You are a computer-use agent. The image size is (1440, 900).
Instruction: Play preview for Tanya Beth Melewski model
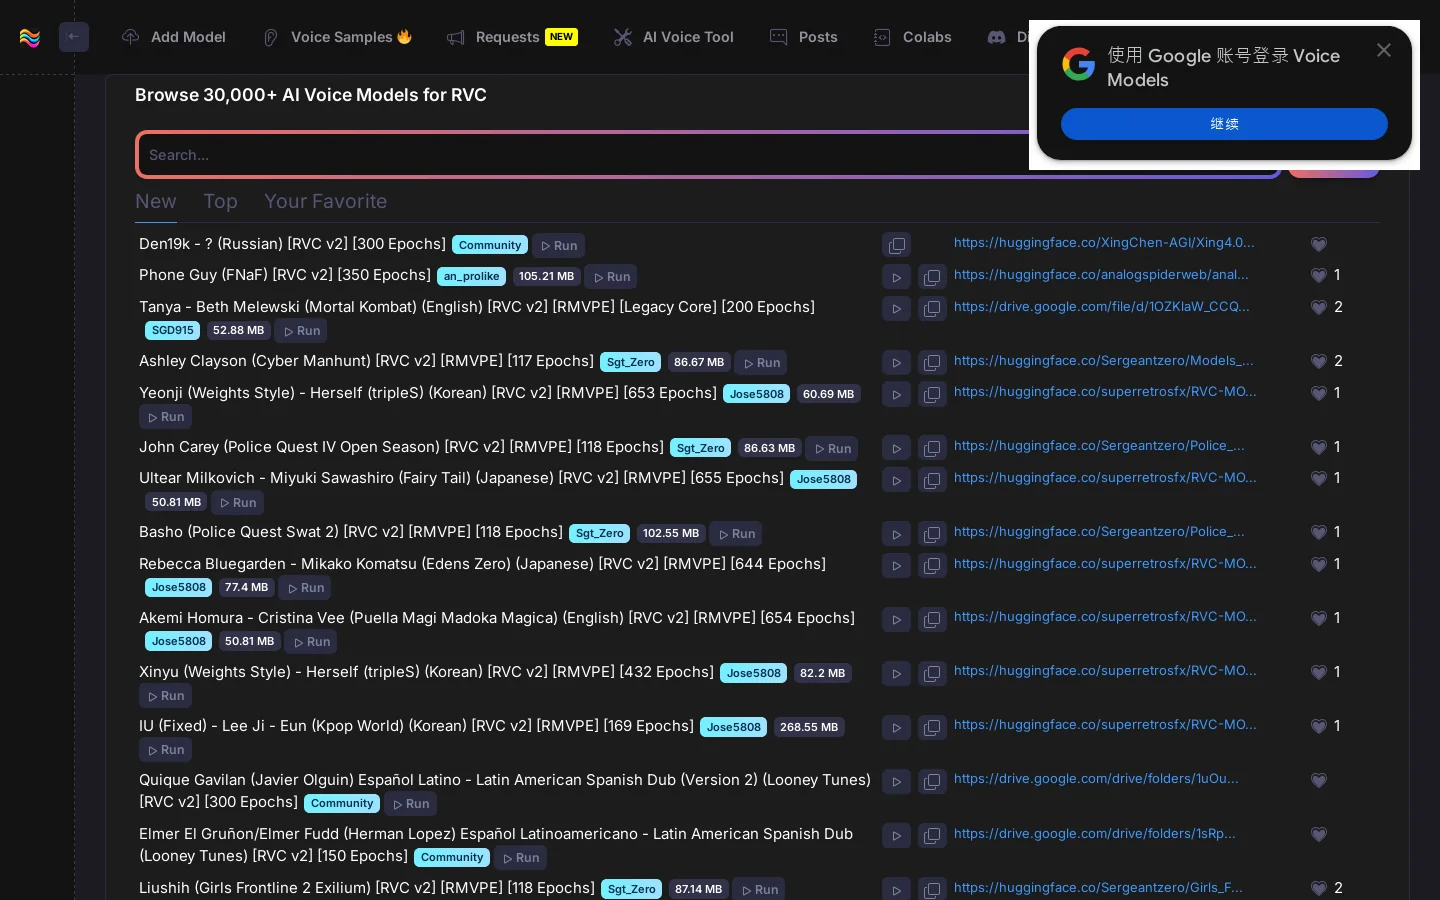point(896,309)
